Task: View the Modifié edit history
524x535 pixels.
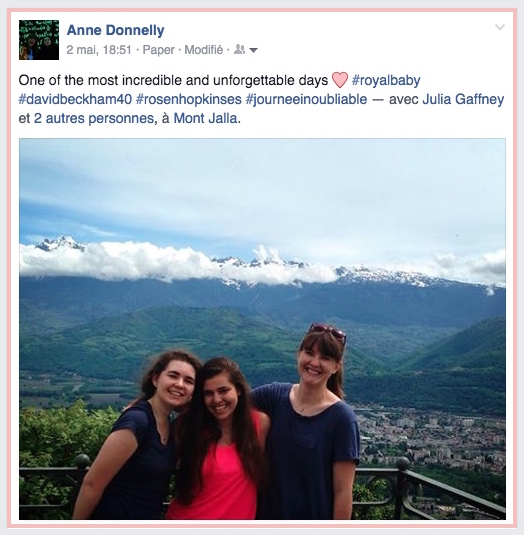Action: pyautogui.click(x=204, y=50)
